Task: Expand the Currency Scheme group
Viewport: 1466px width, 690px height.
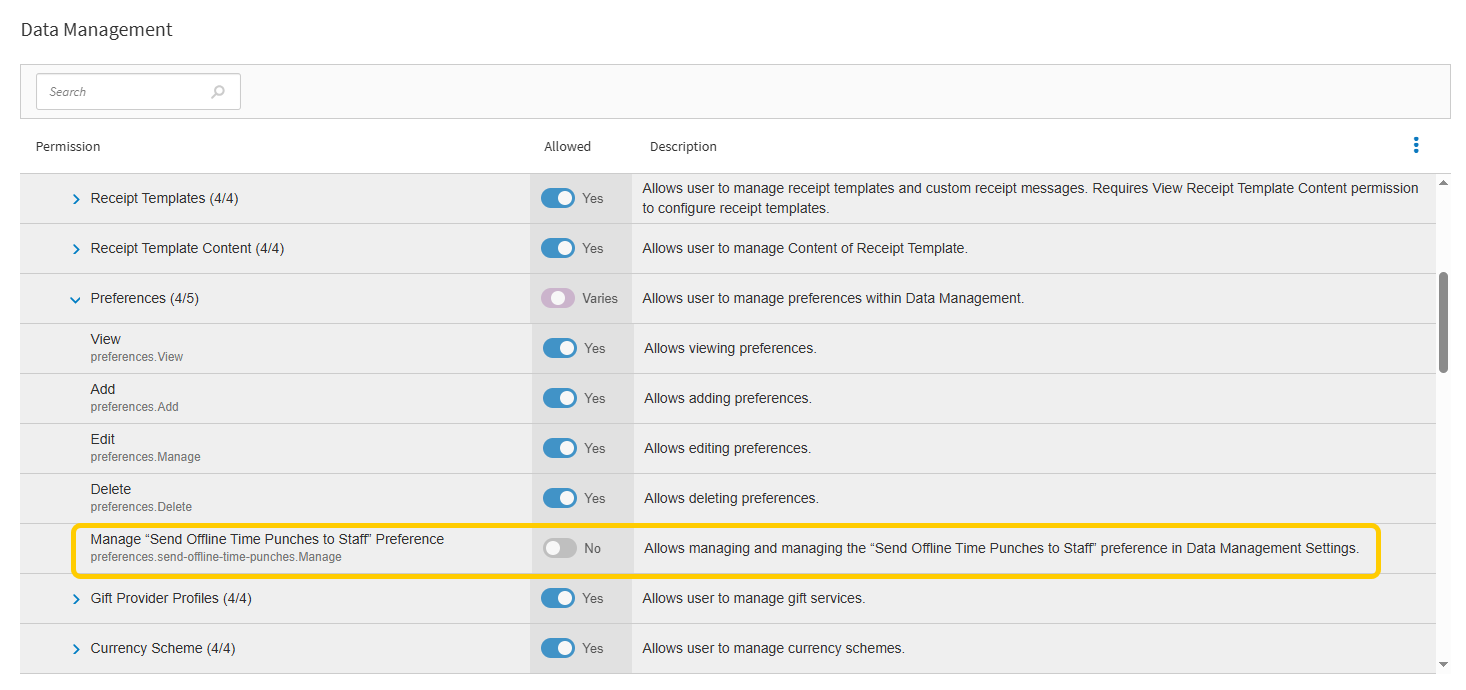Action: pos(76,649)
